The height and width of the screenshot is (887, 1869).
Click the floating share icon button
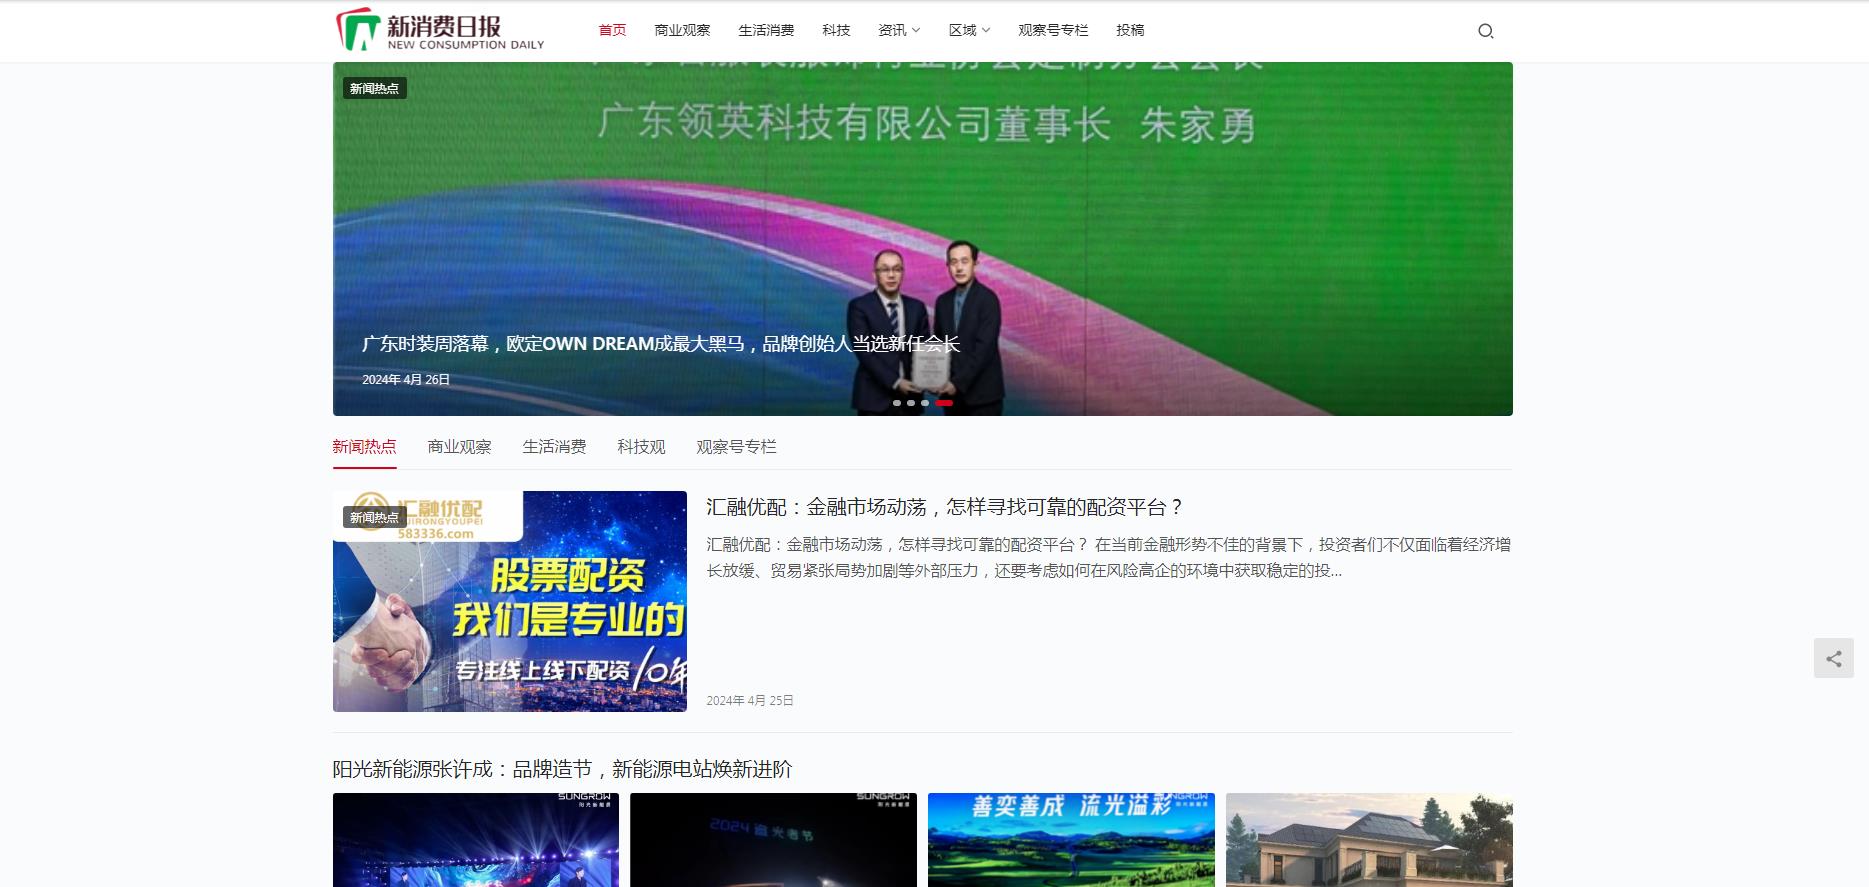(1833, 659)
